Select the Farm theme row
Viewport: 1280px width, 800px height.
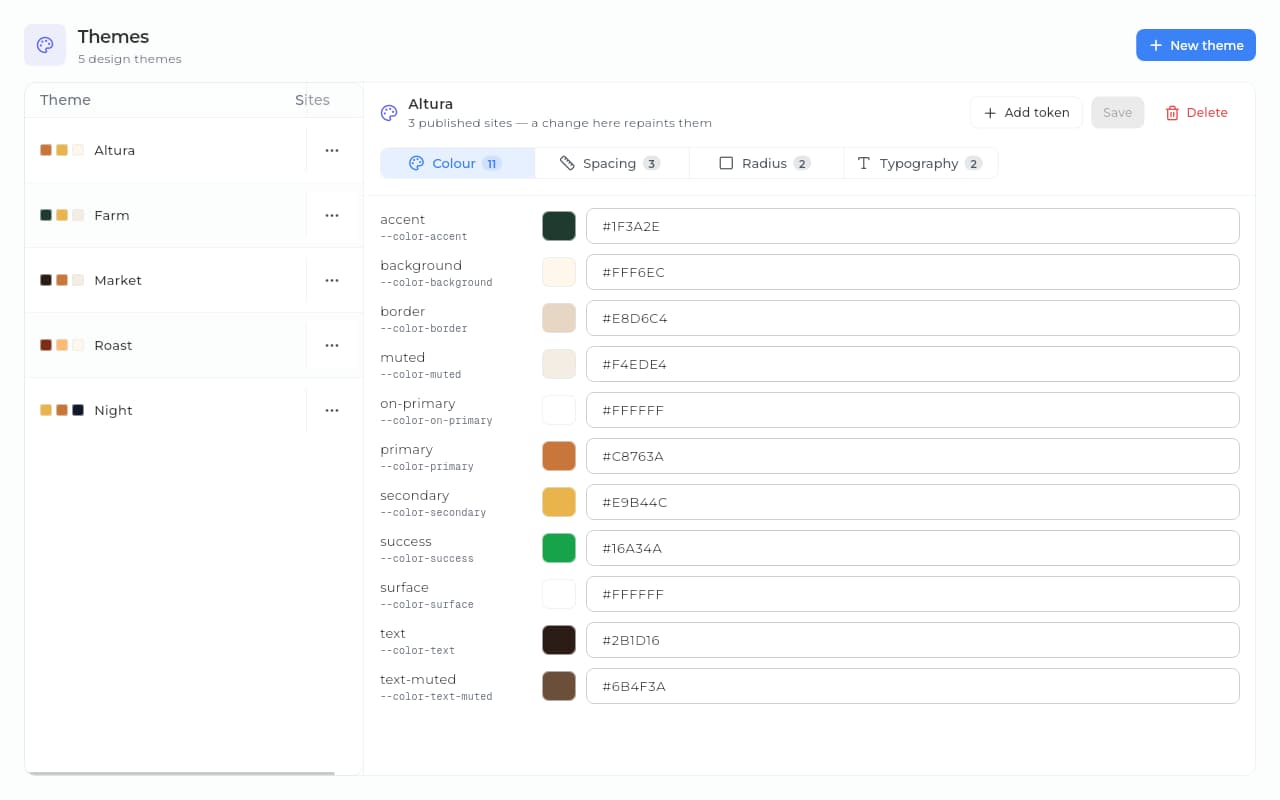(x=194, y=215)
